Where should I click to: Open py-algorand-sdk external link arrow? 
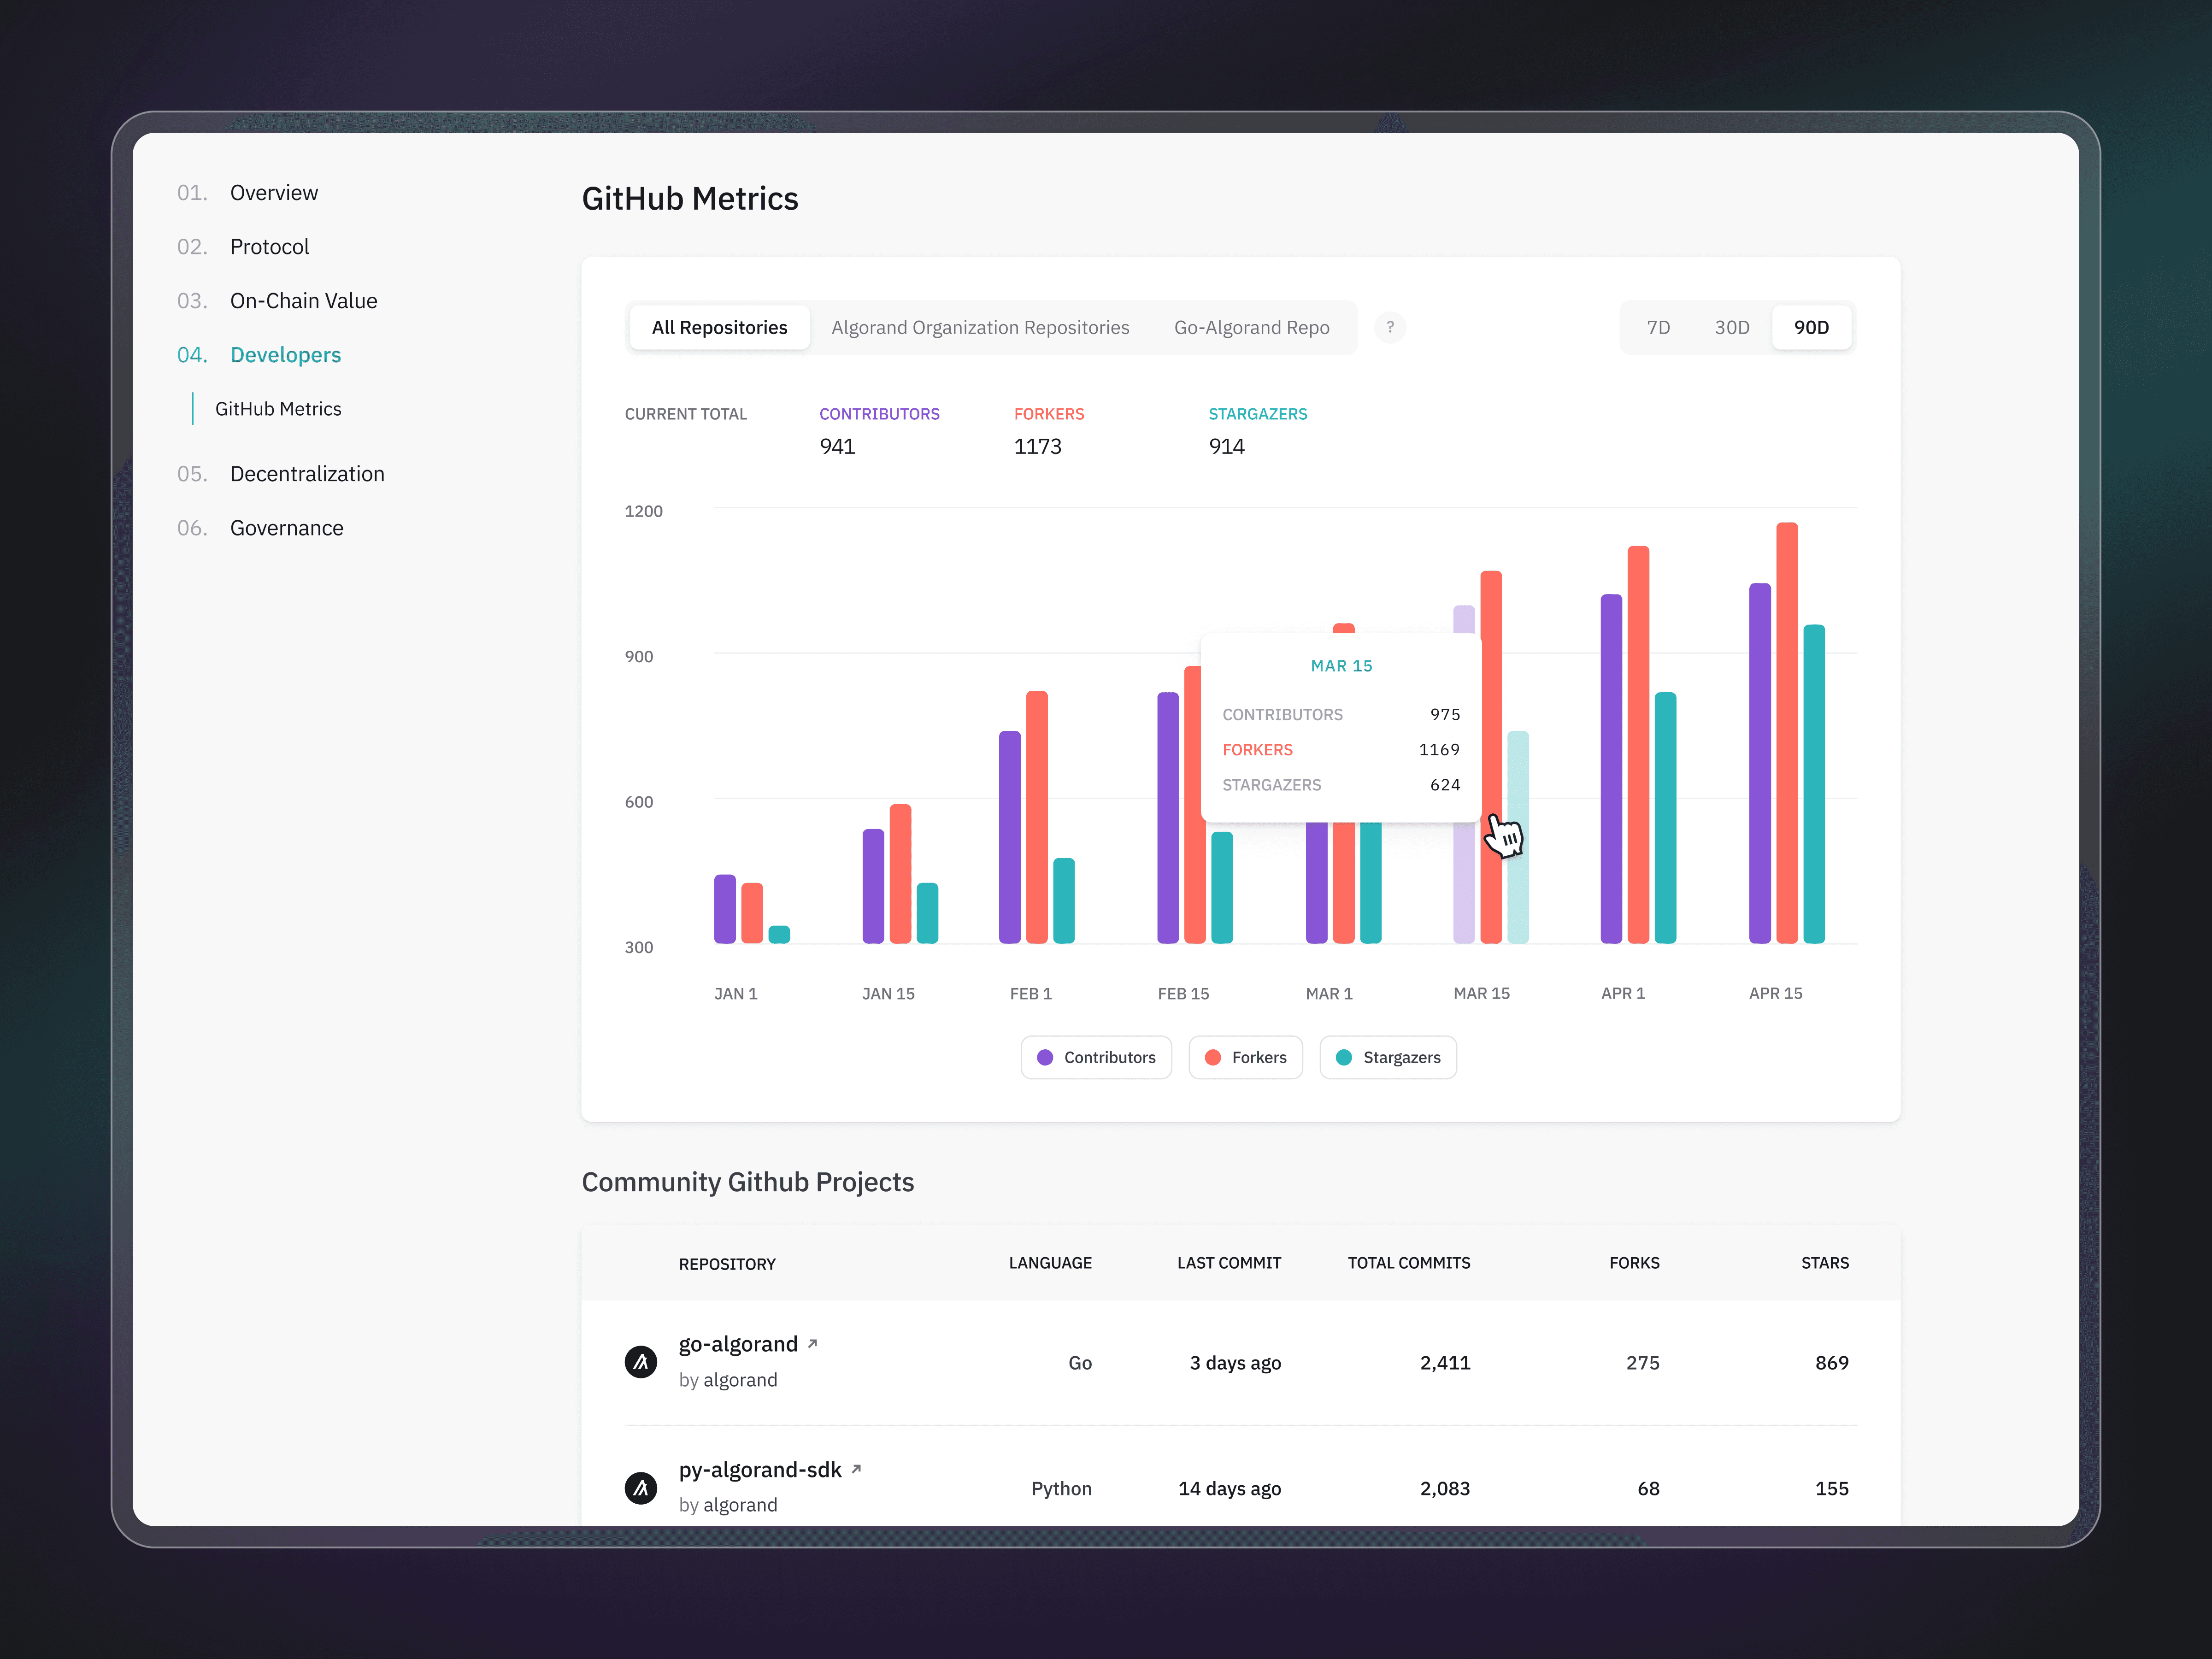tap(856, 1469)
